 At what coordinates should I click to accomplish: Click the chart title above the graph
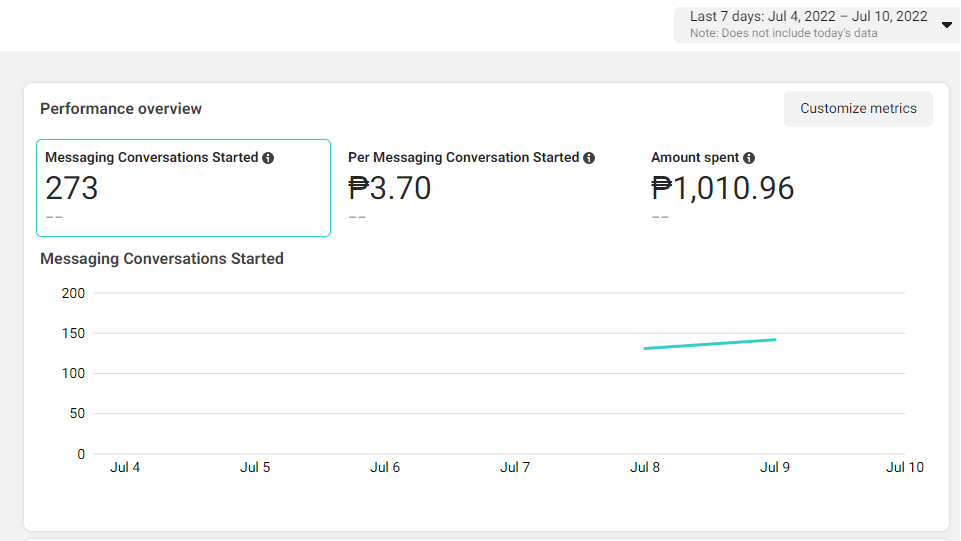162,259
